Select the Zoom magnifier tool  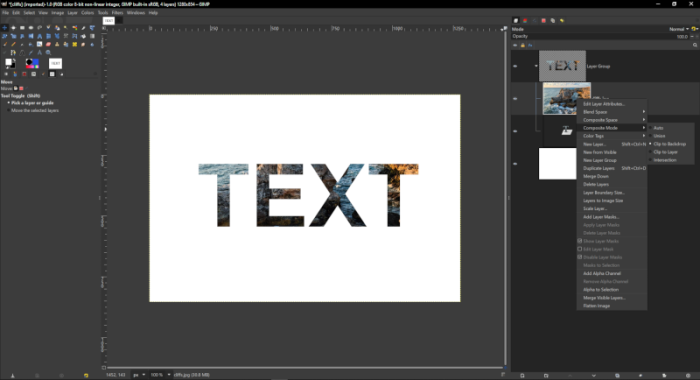click(48, 53)
